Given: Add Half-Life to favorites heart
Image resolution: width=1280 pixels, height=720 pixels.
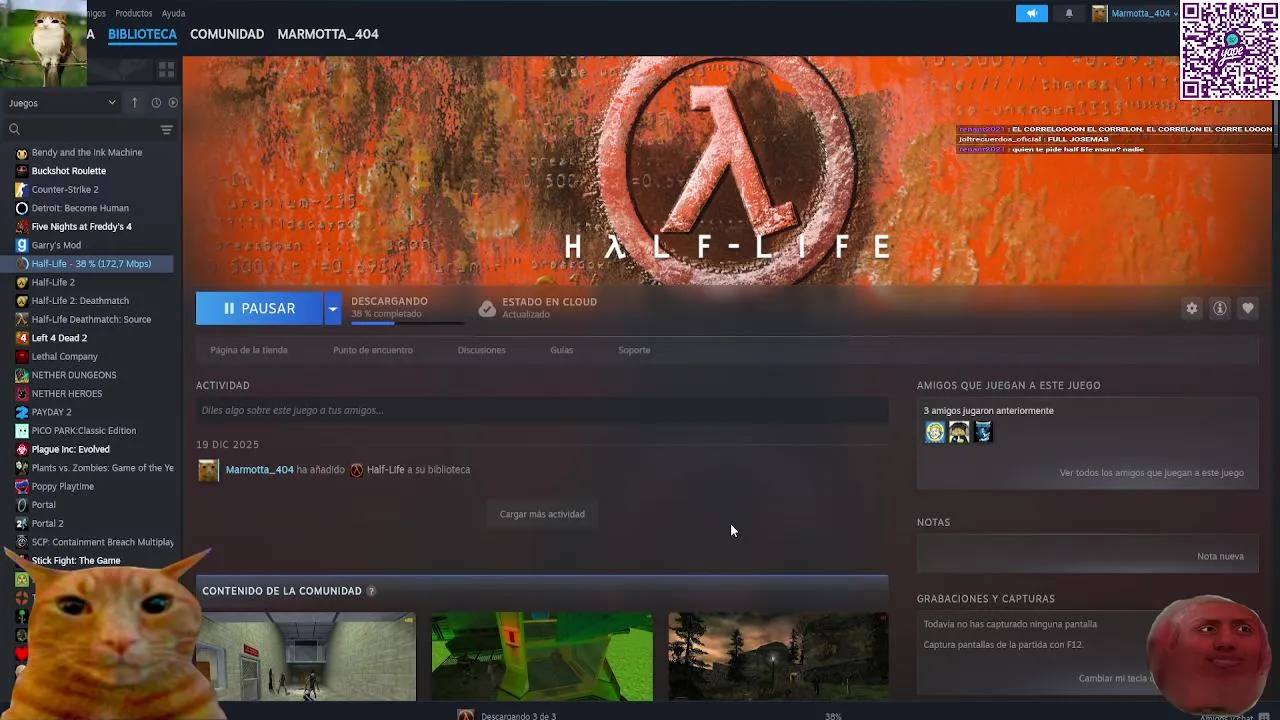Looking at the screenshot, I should [x=1247, y=308].
